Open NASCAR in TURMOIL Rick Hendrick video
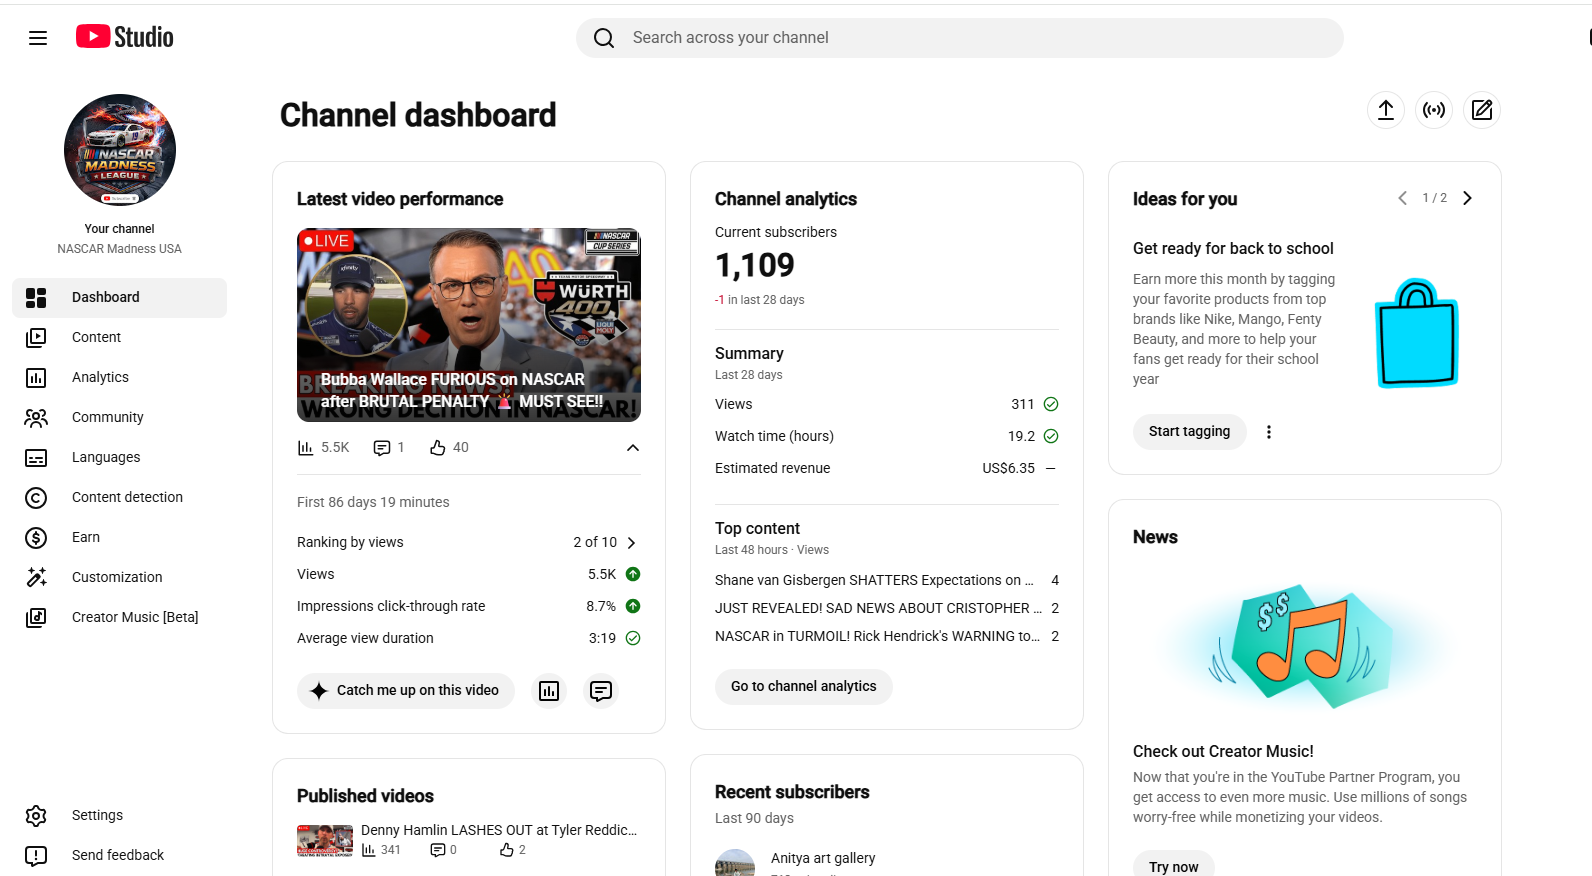1592x876 pixels. tap(877, 636)
